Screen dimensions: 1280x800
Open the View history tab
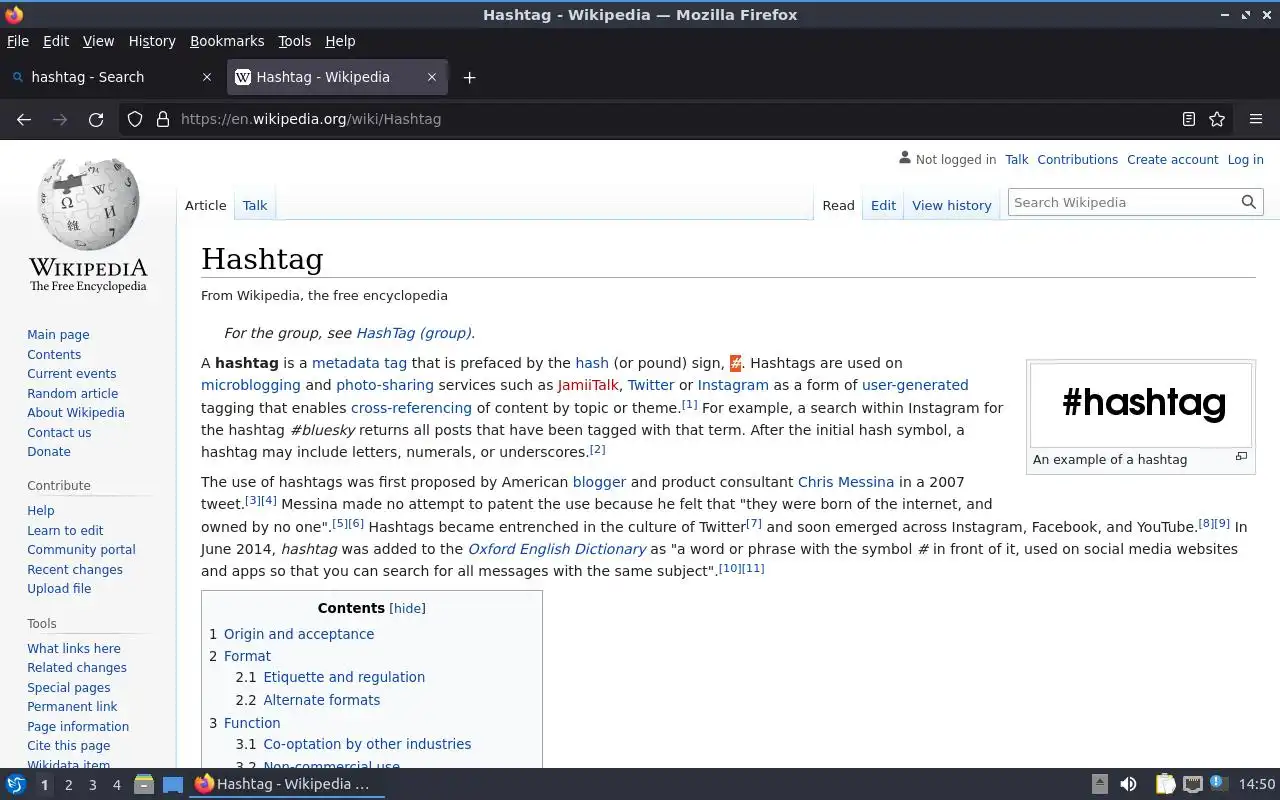tap(952, 205)
